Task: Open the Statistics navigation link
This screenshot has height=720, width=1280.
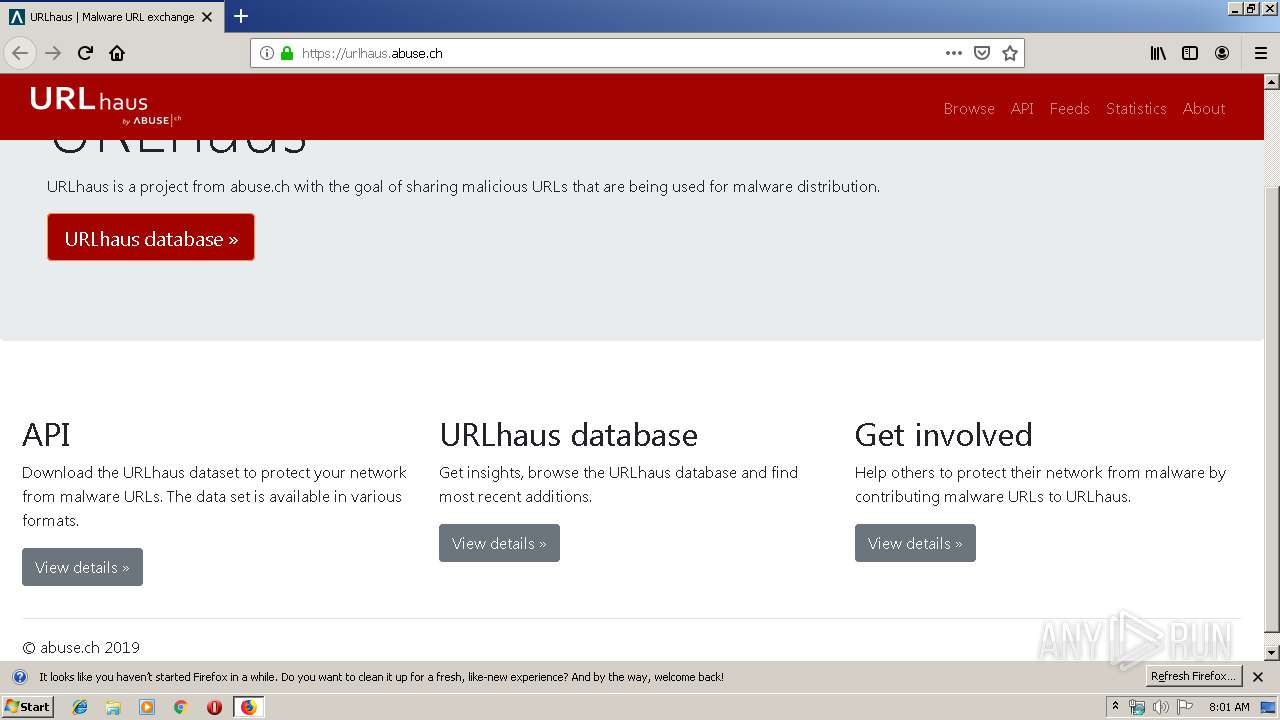Action: [1136, 108]
